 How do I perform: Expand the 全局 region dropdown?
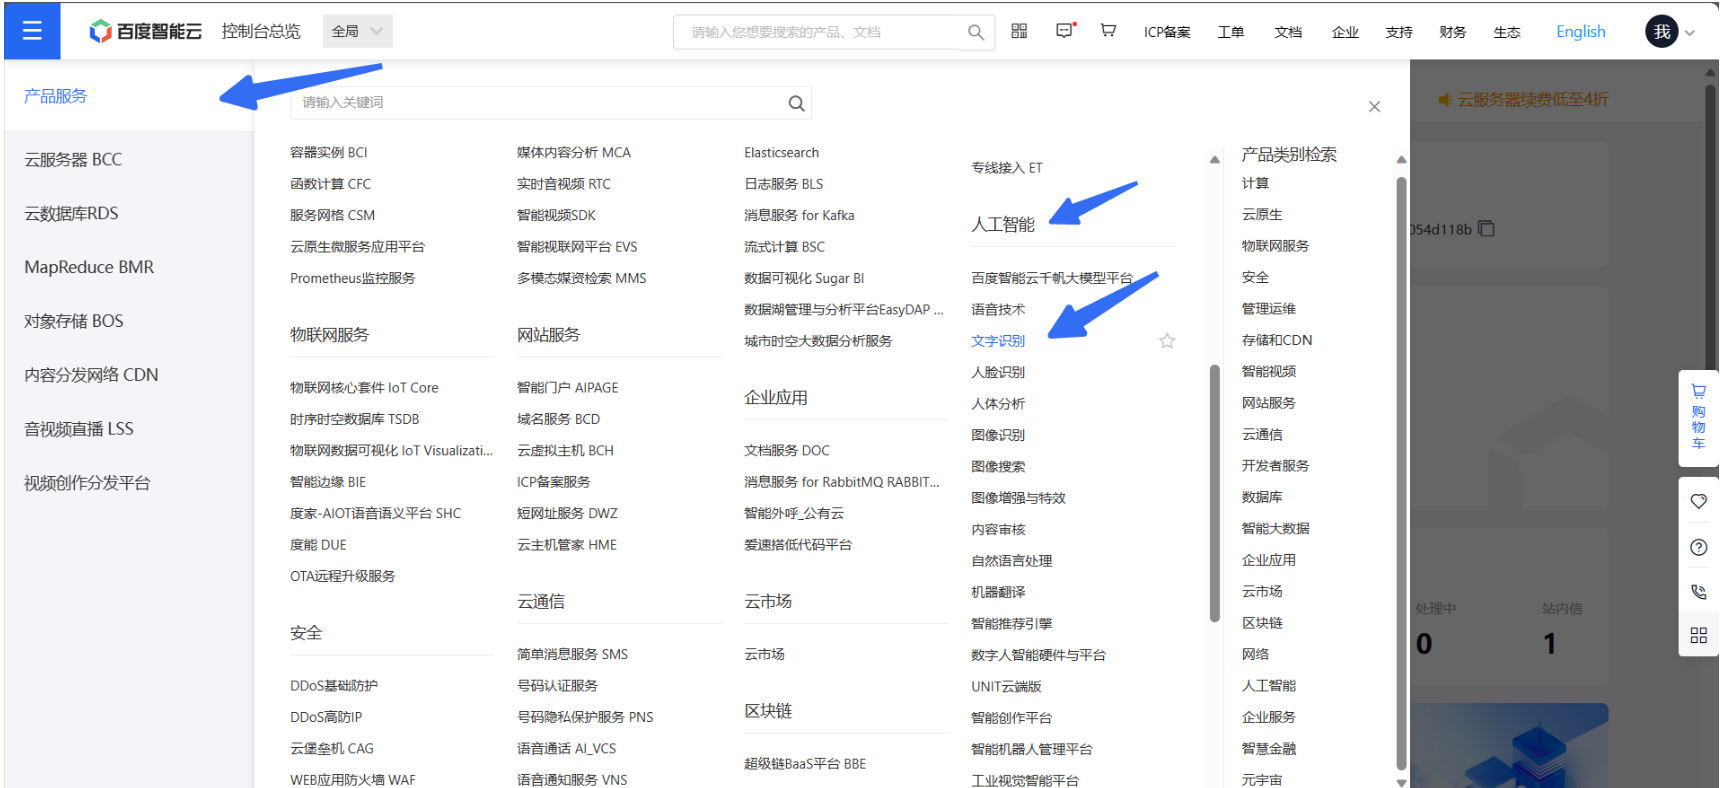click(357, 31)
